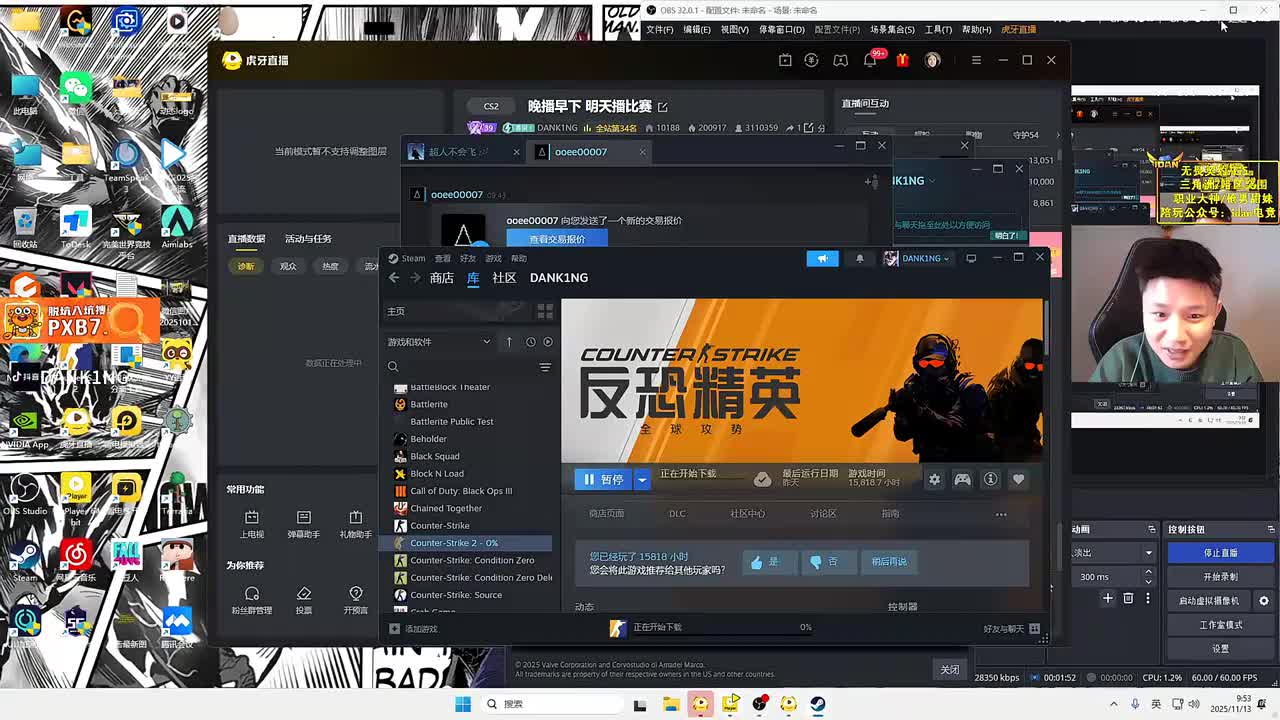The width and height of the screenshot is (1280, 720).
Task: Select 观众 pill in Huya stream data
Action: click(288, 266)
